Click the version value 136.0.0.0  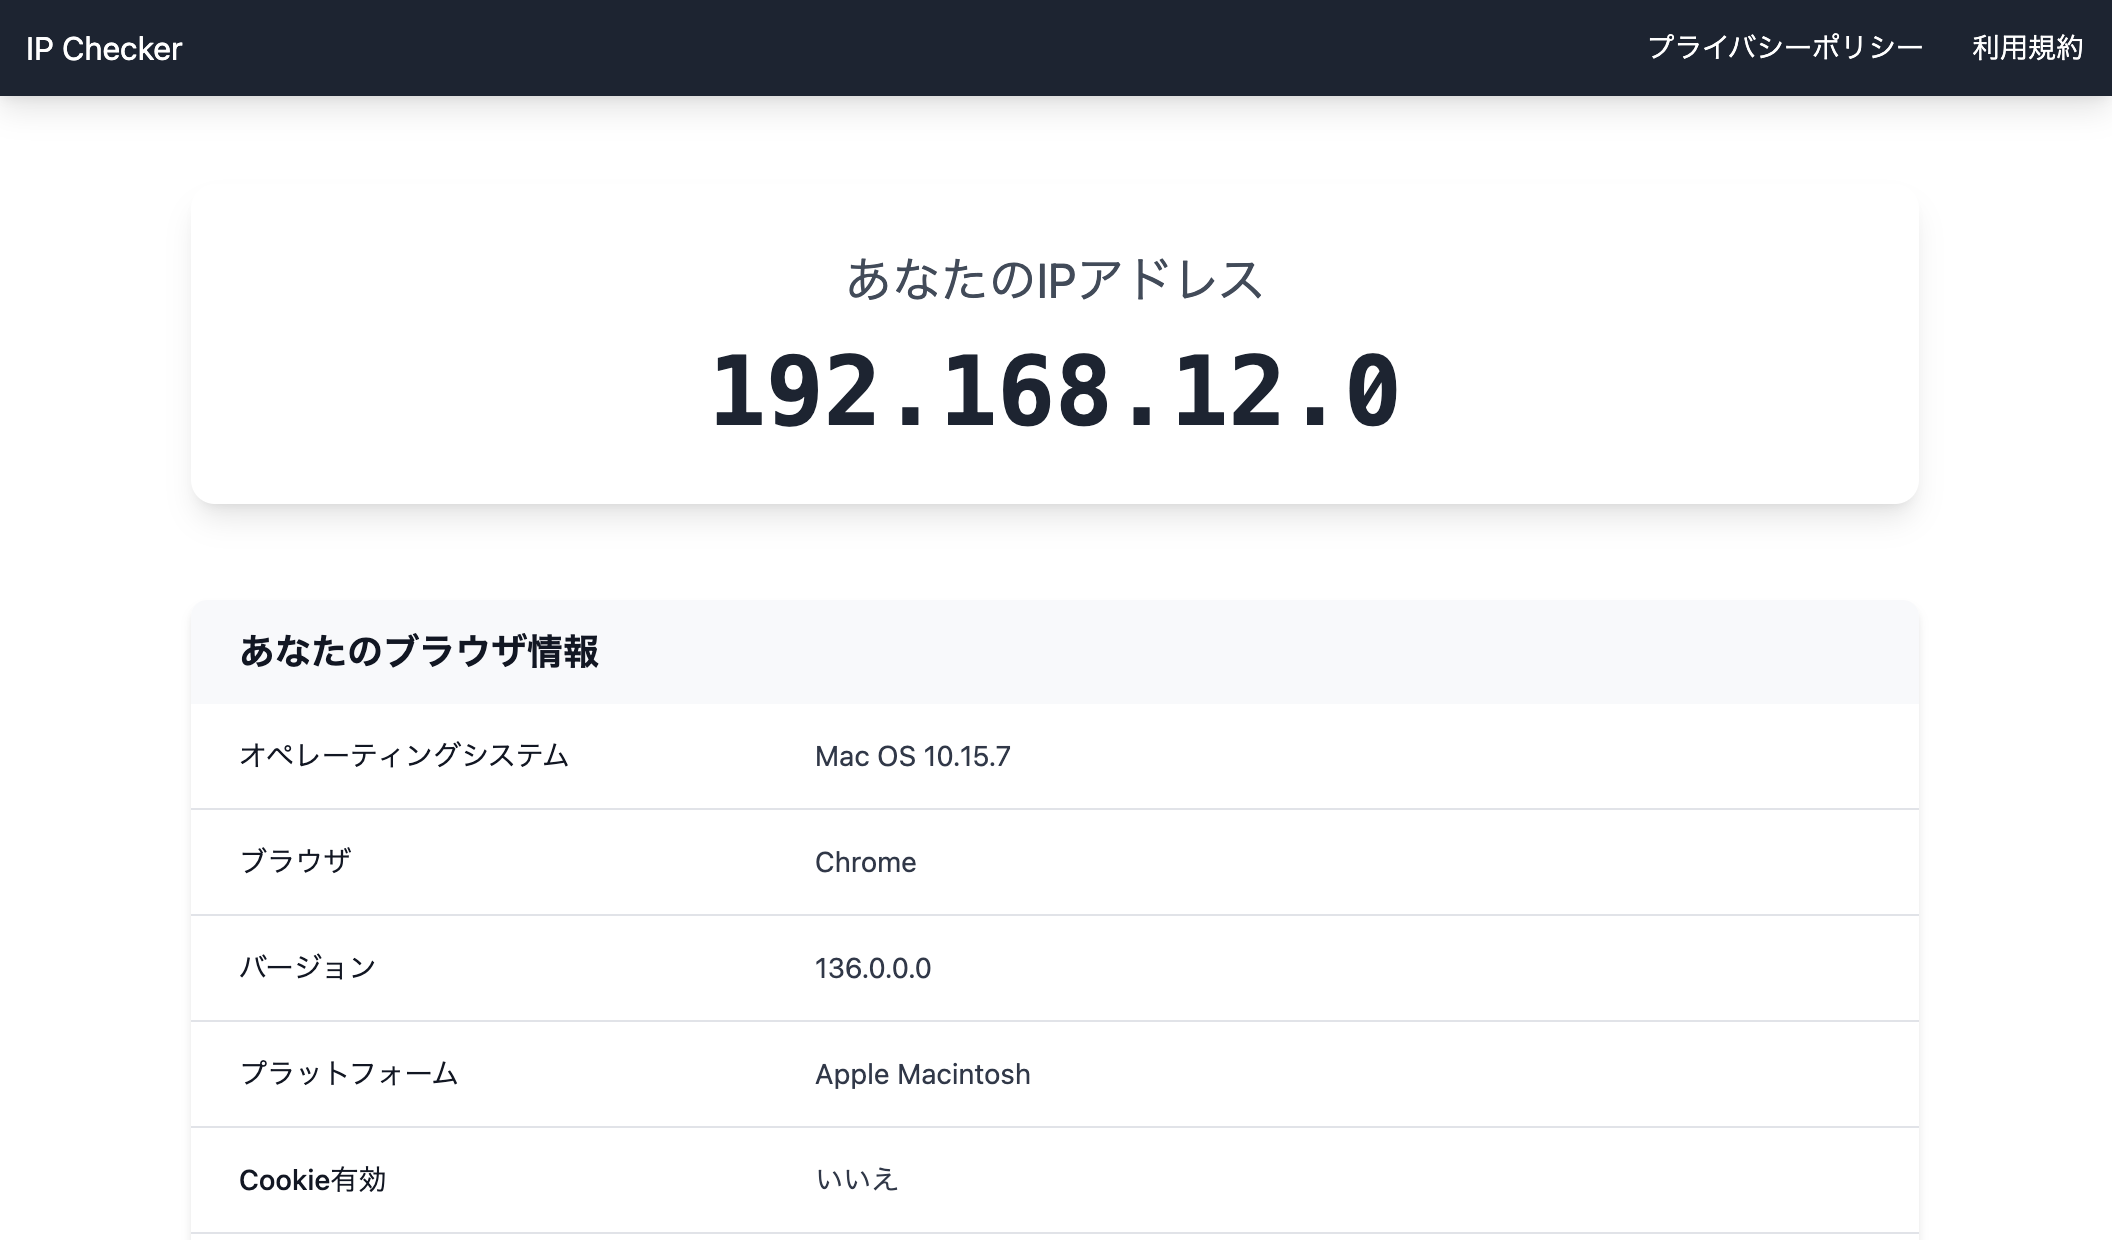(x=873, y=968)
